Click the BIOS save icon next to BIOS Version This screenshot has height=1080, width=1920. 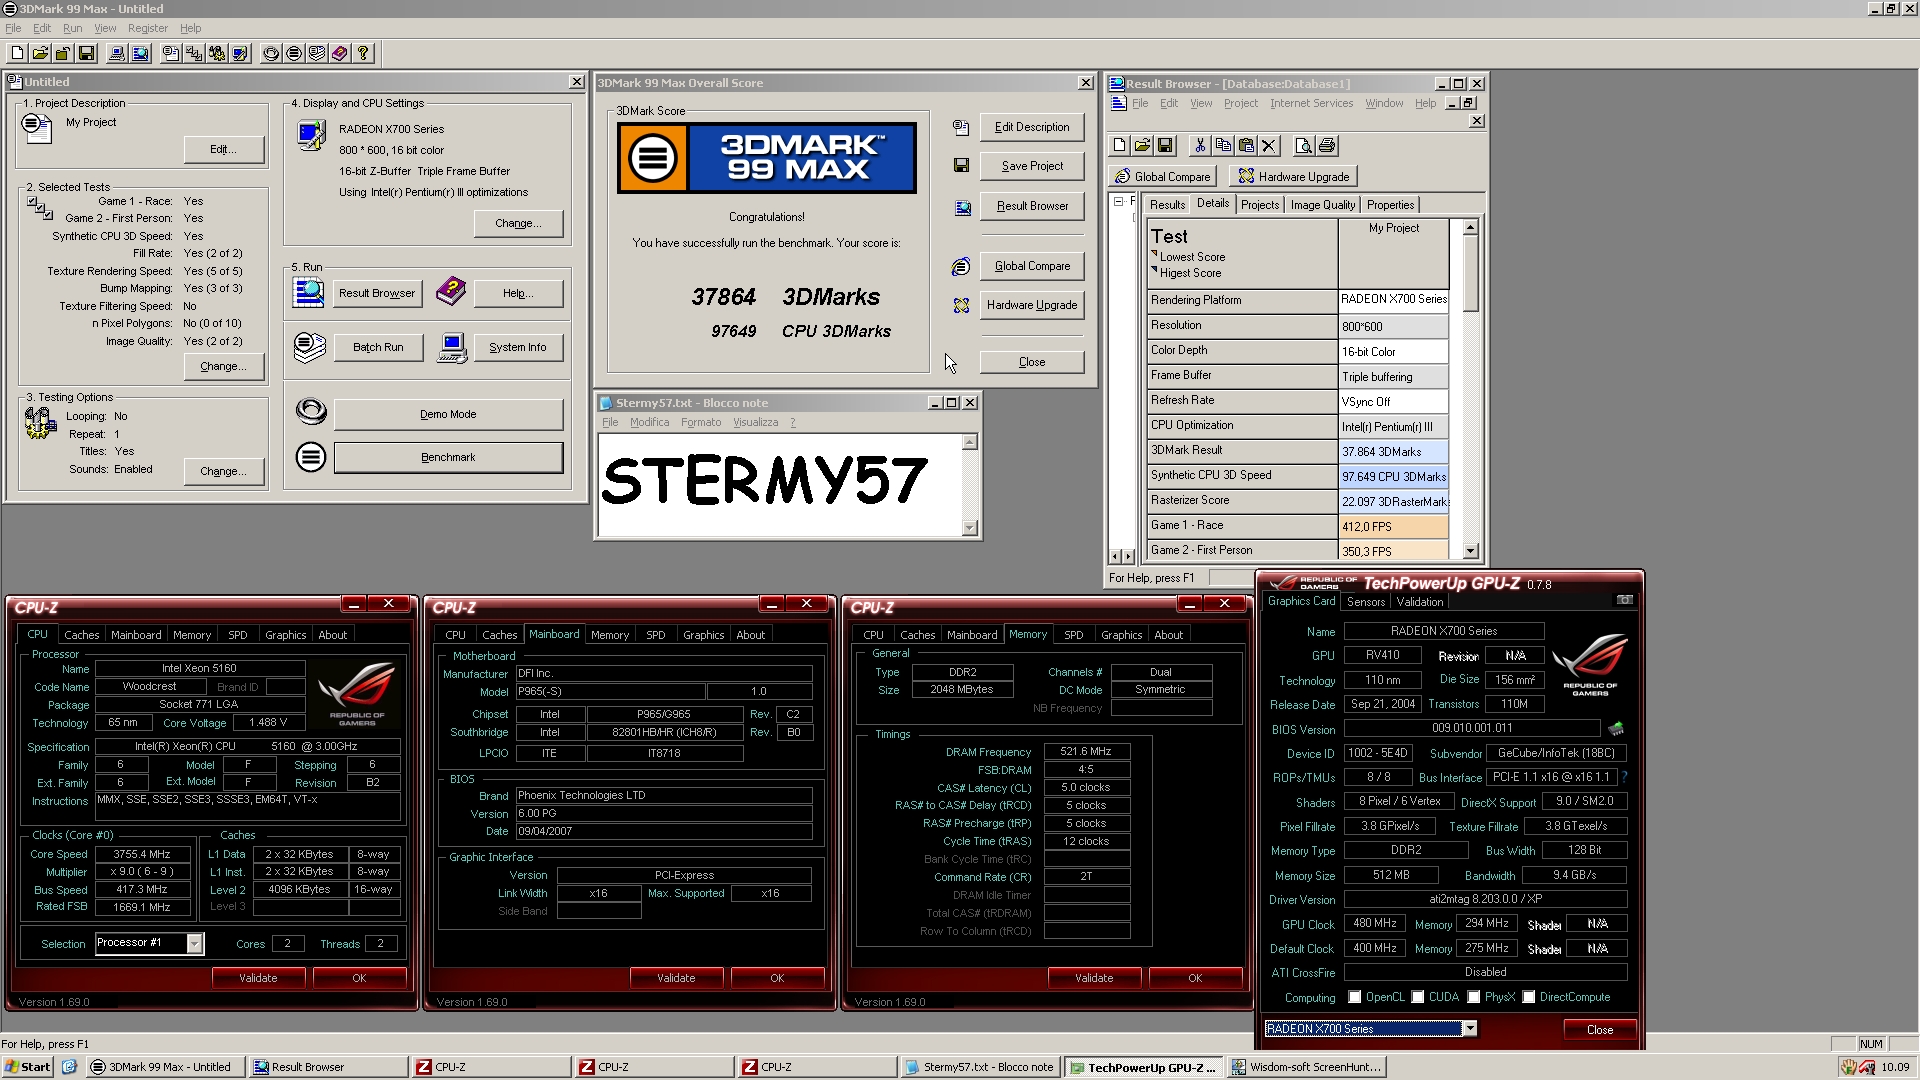point(1616,729)
